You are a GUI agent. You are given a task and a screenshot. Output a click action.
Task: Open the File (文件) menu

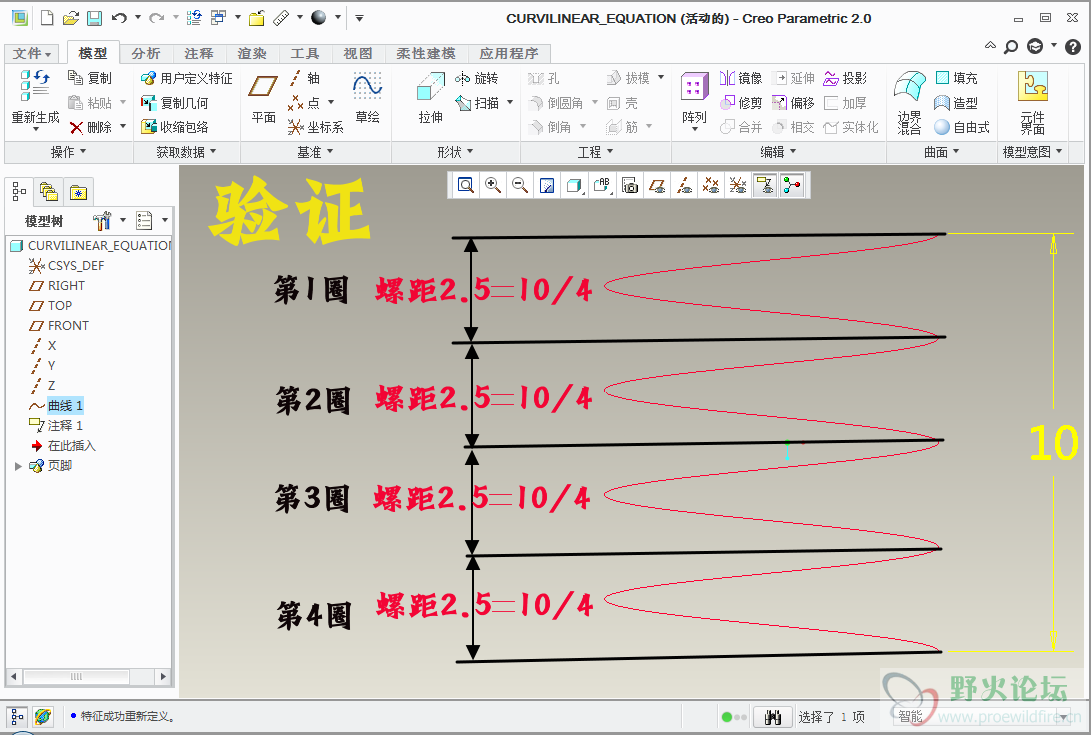point(32,54)
